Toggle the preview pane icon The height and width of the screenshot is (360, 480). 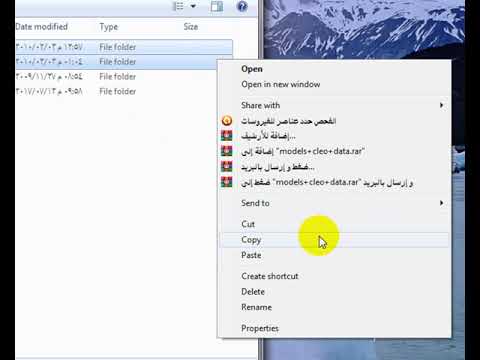[x=217, y=6]
